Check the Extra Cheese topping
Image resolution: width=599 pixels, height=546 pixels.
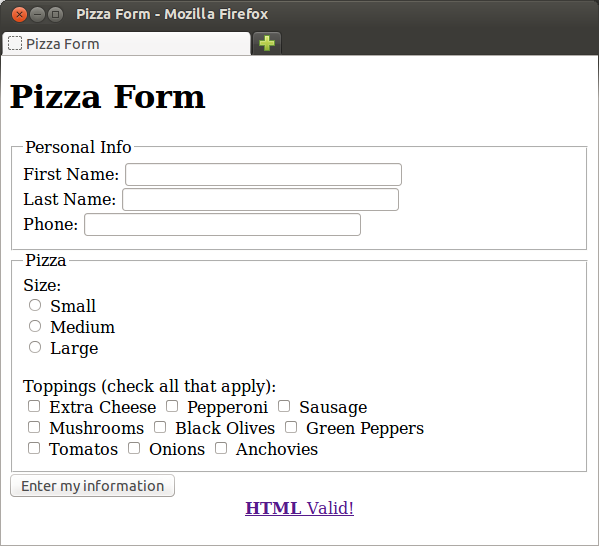(34, 406)
